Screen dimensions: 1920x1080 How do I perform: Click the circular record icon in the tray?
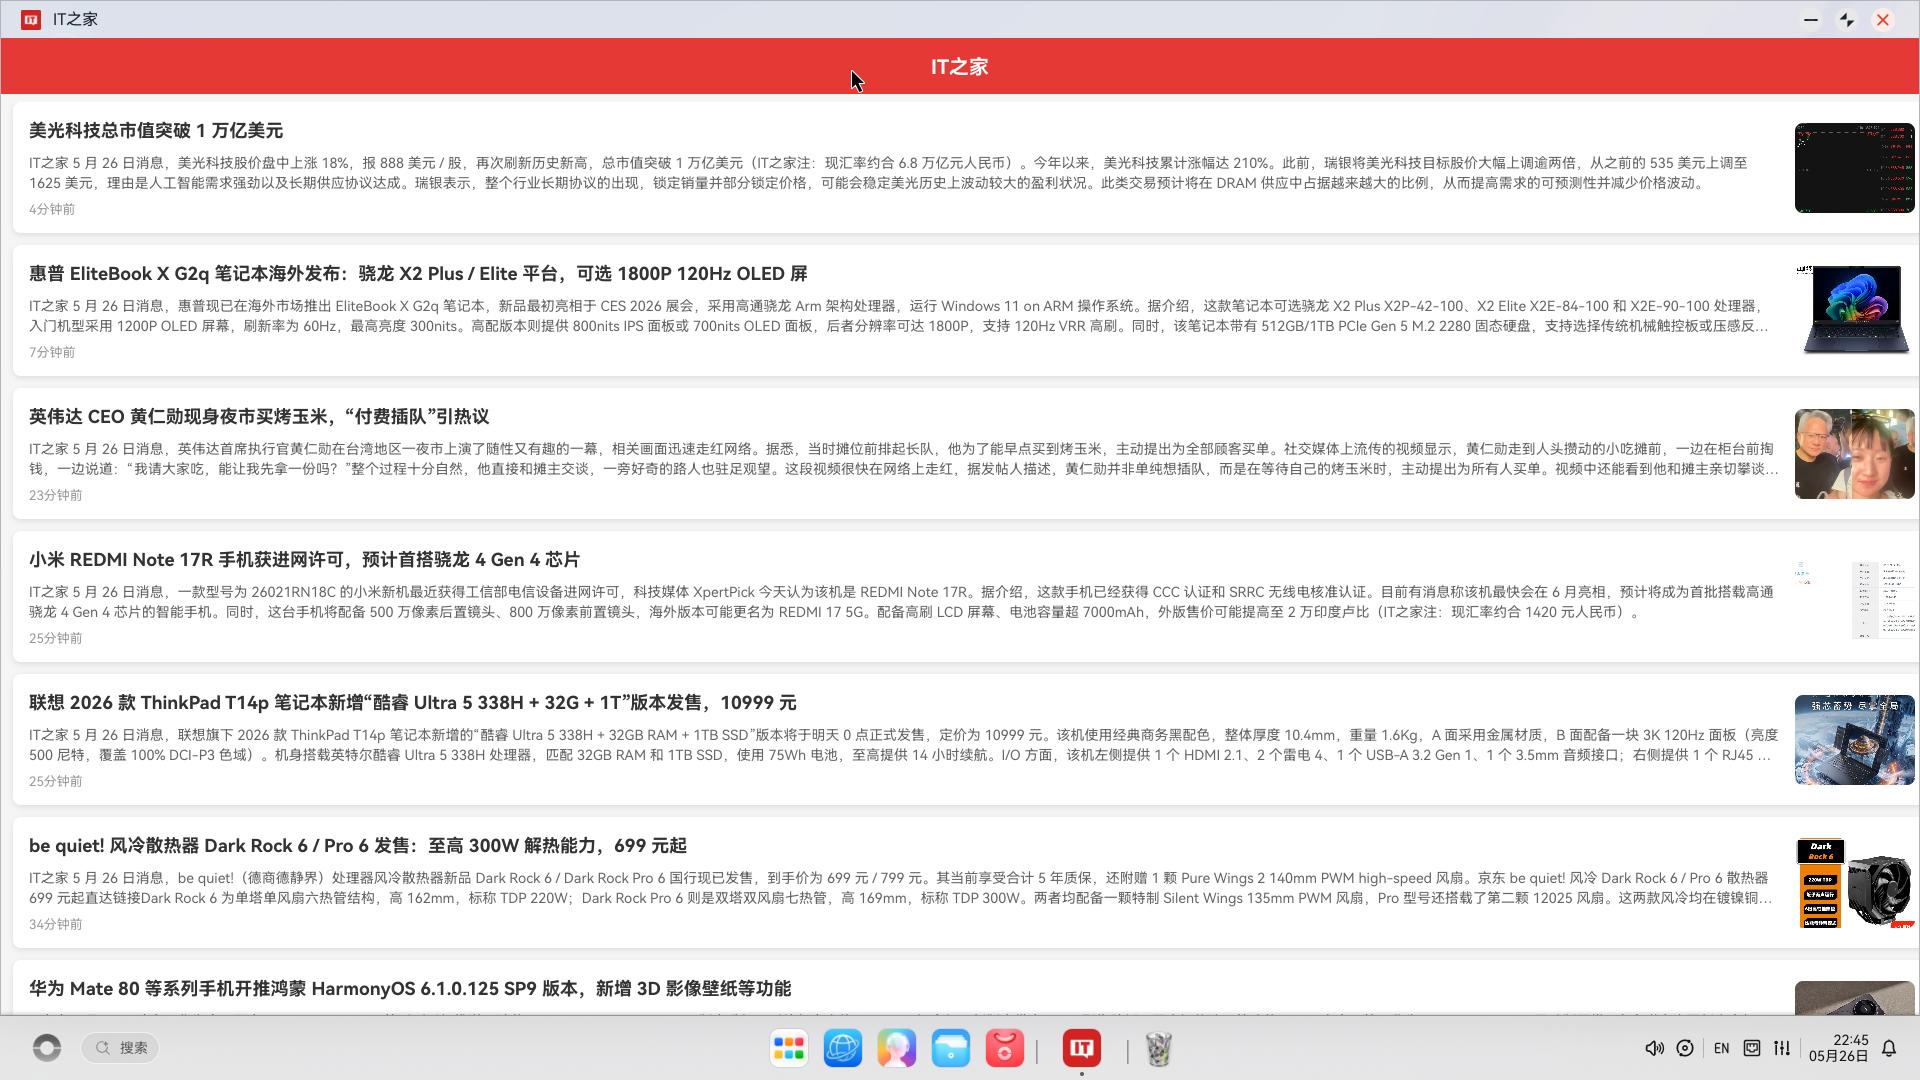point(1685,1048)
